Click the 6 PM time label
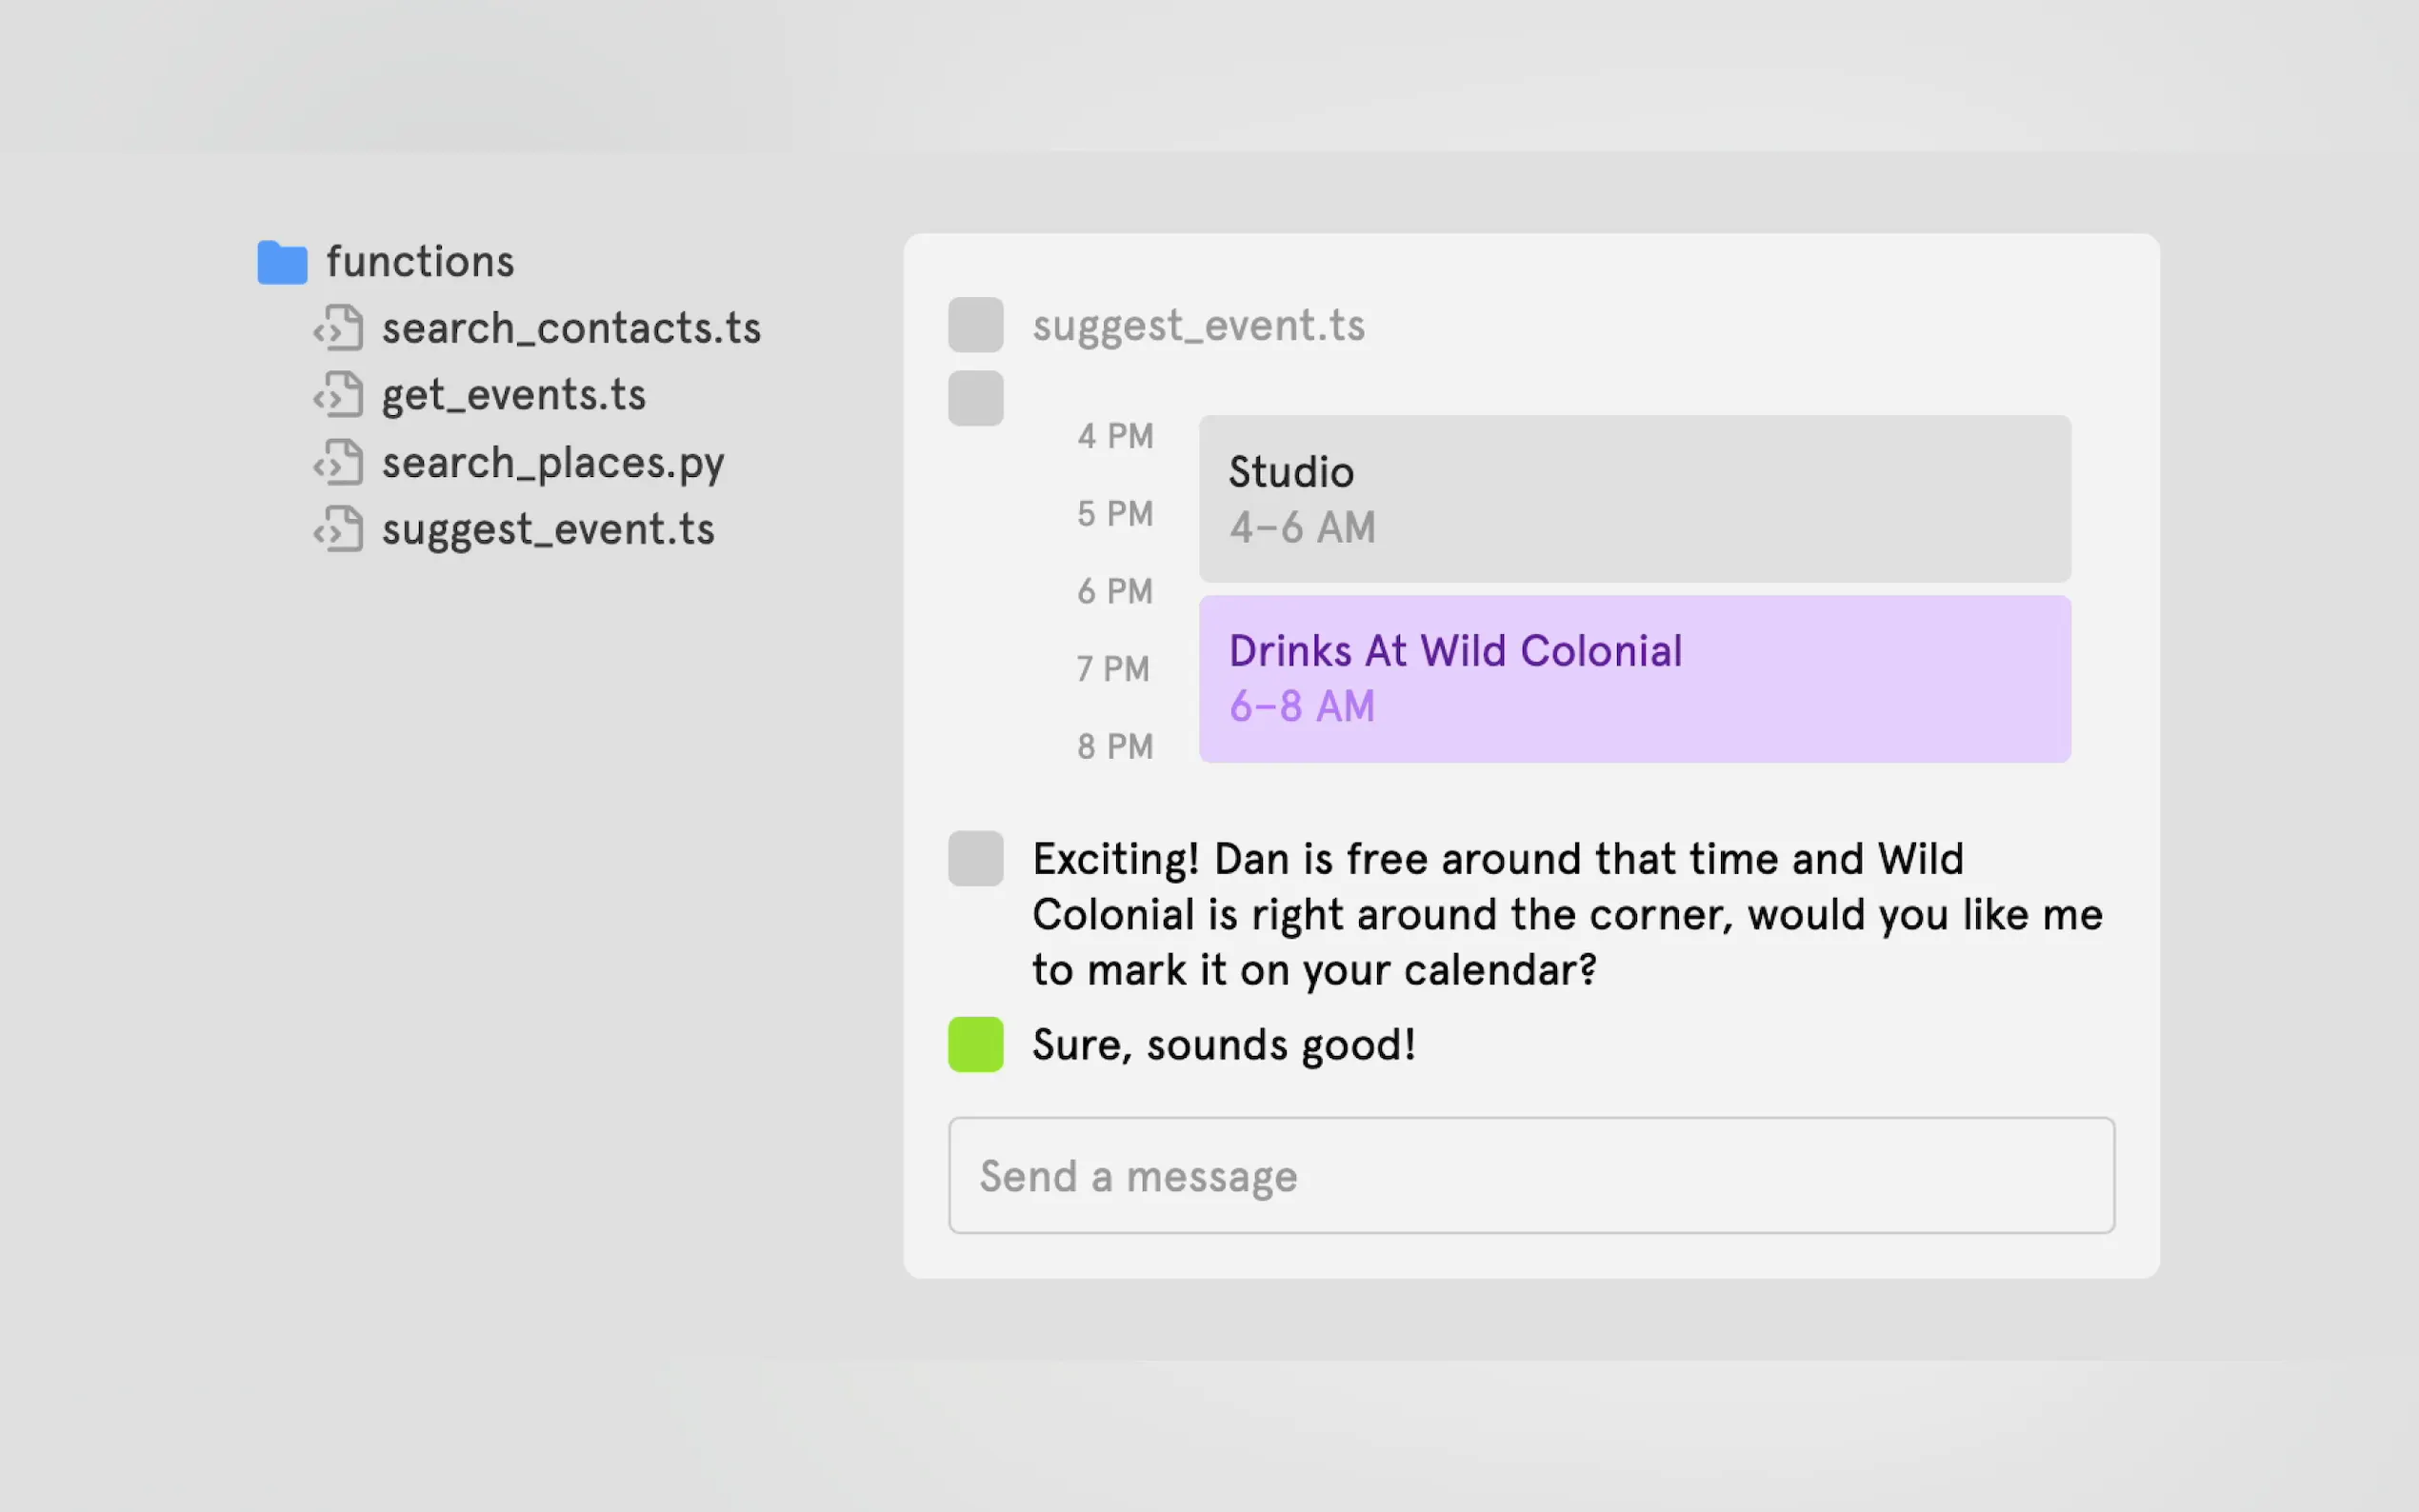2419x1512 pixels. coord(1115,591)
